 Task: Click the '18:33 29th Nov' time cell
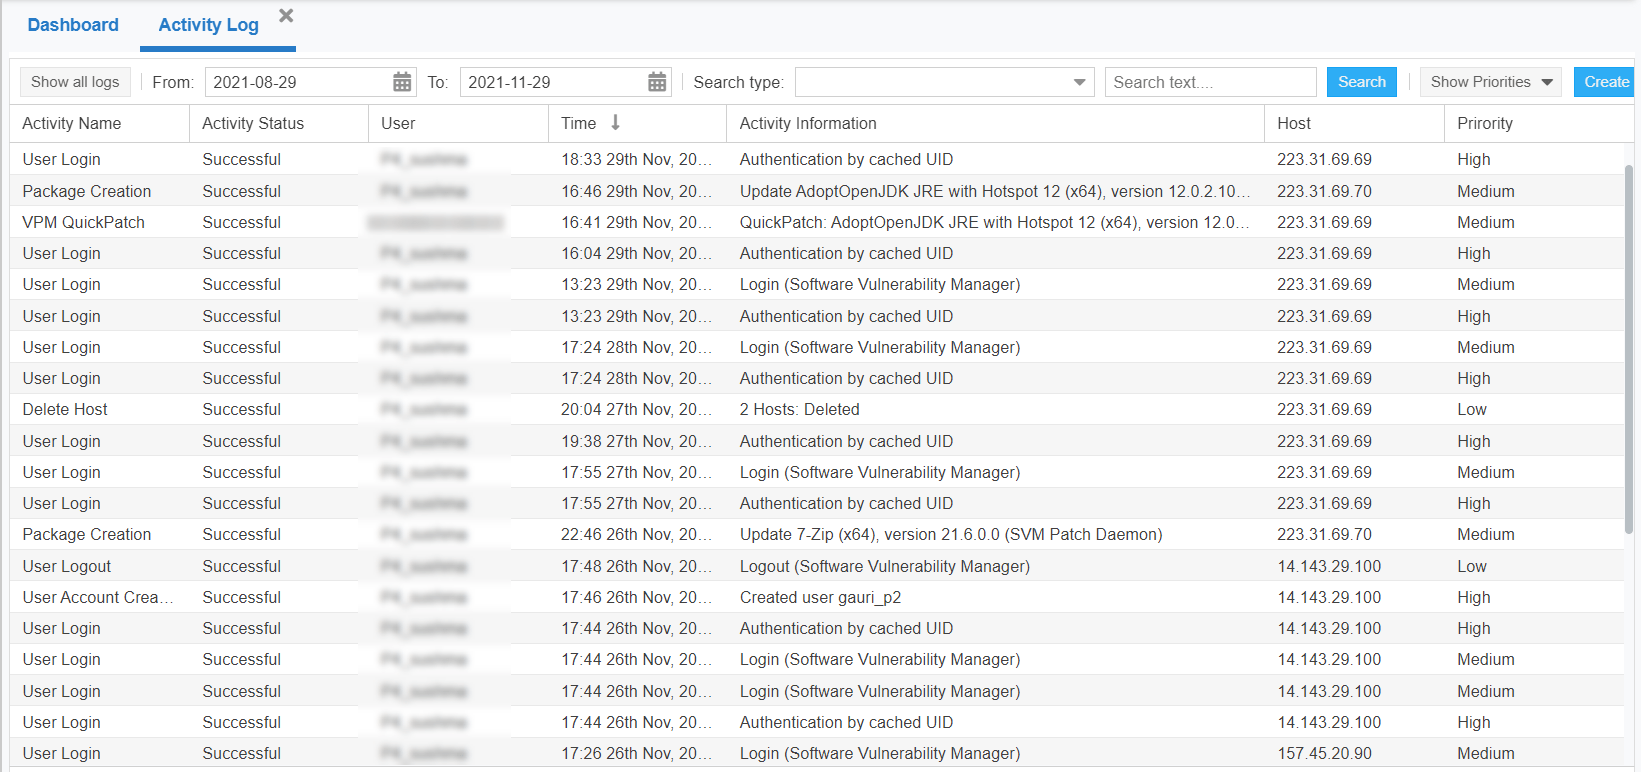coord(637,159)
